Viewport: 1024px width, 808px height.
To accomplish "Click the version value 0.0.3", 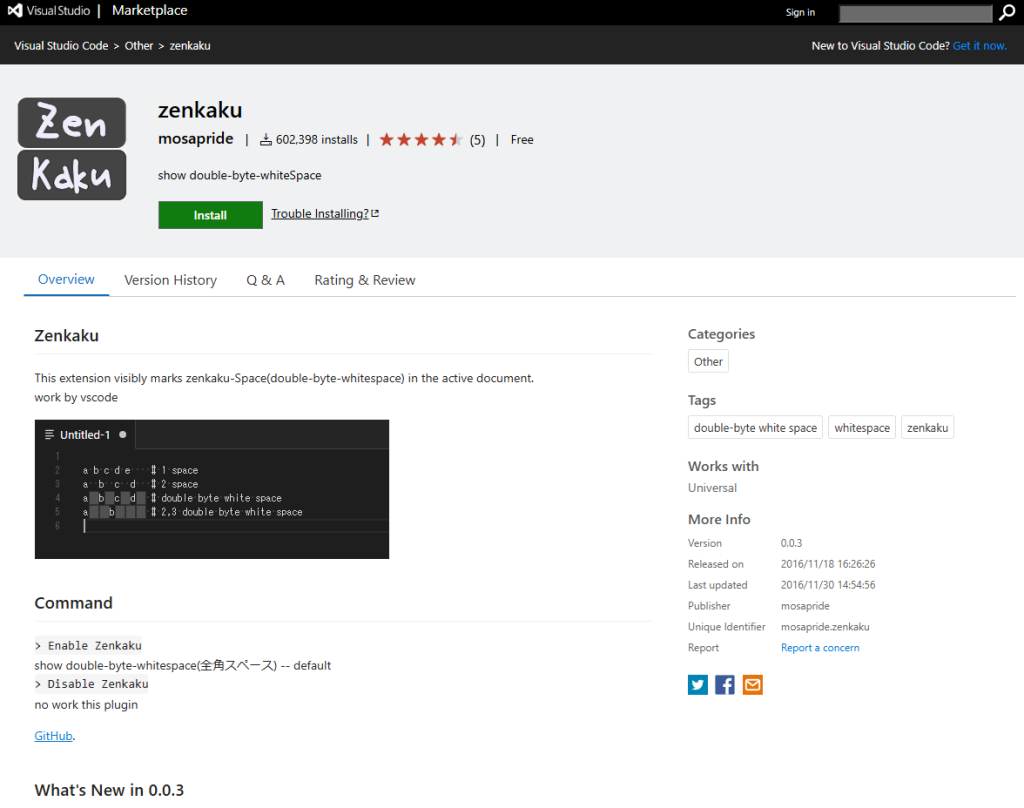I will (x=792, y=543).
